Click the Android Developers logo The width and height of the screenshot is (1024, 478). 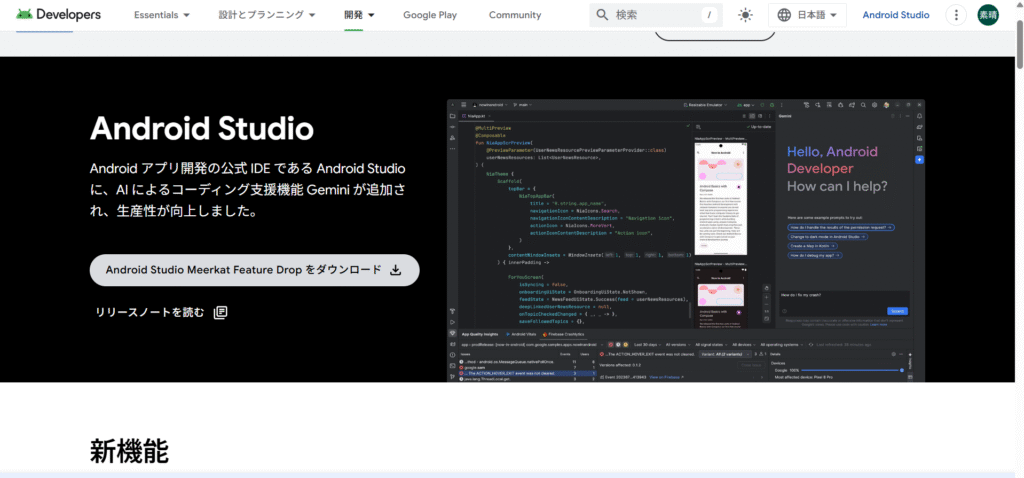click(x=59, y=14)
